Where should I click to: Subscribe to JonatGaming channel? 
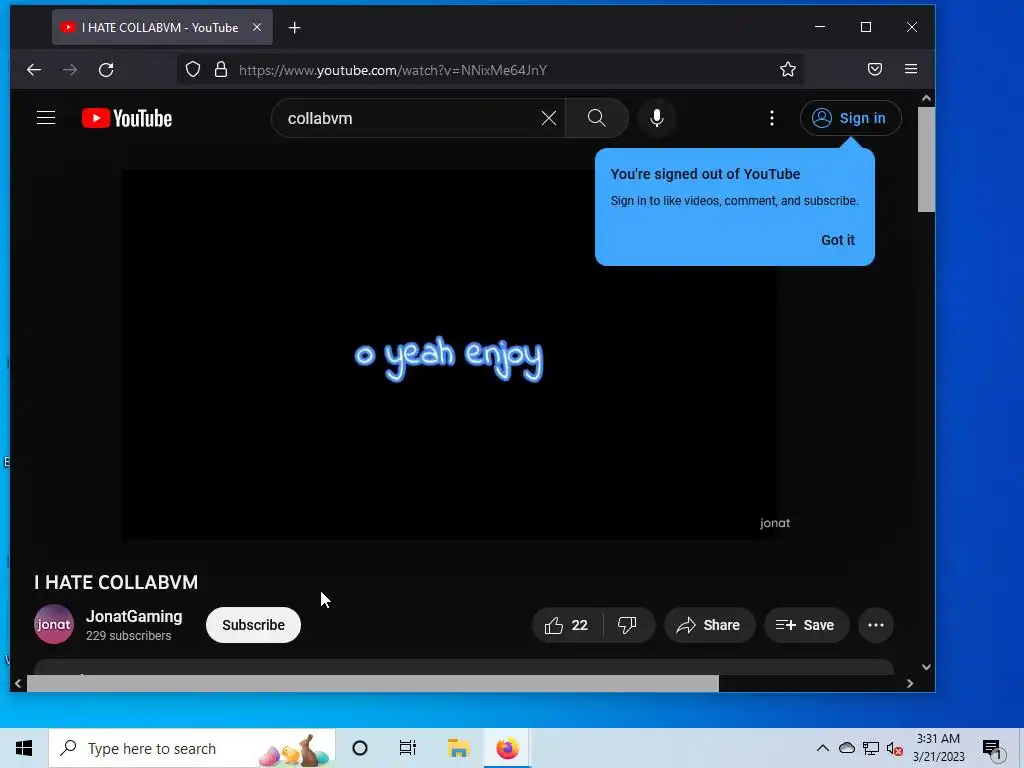253,626
